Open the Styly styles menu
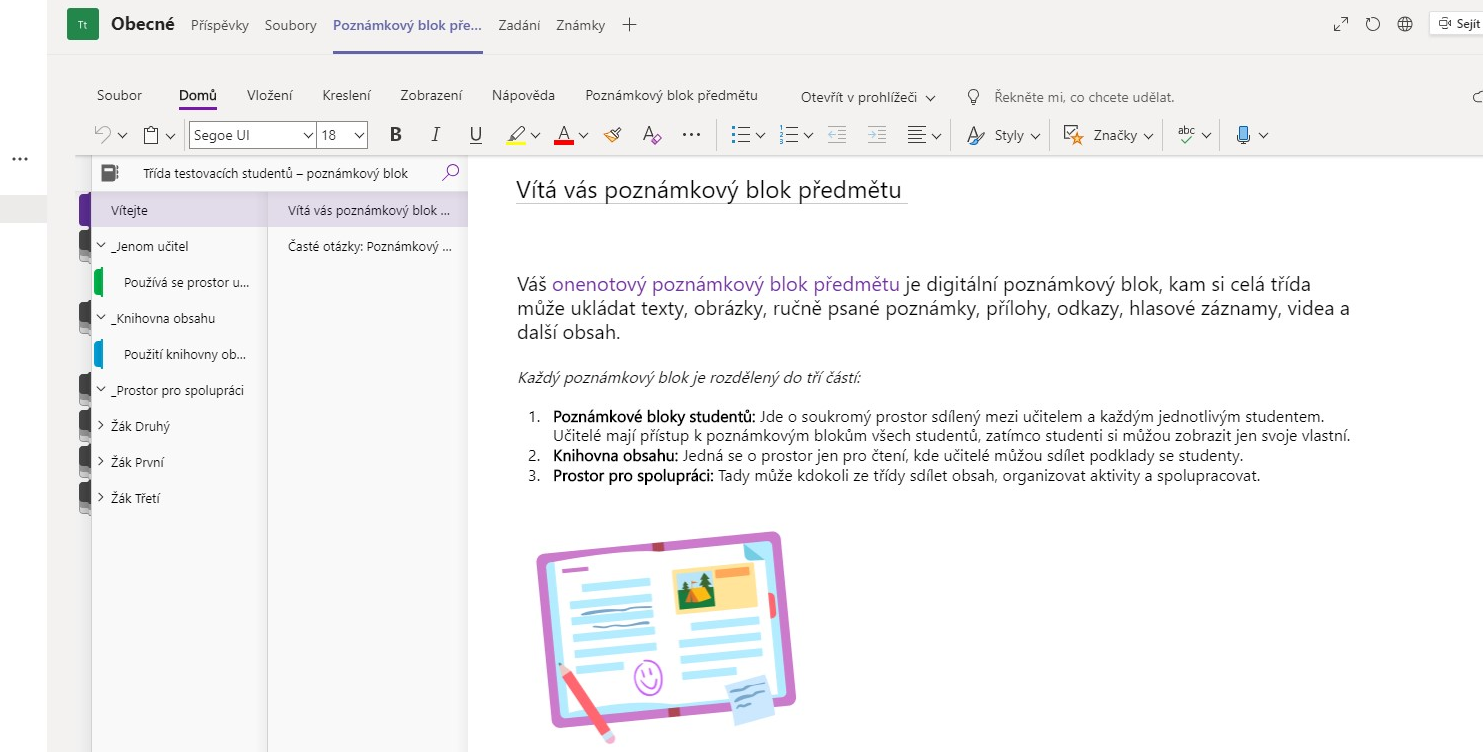1483x752 pixels. (1004, 135)
